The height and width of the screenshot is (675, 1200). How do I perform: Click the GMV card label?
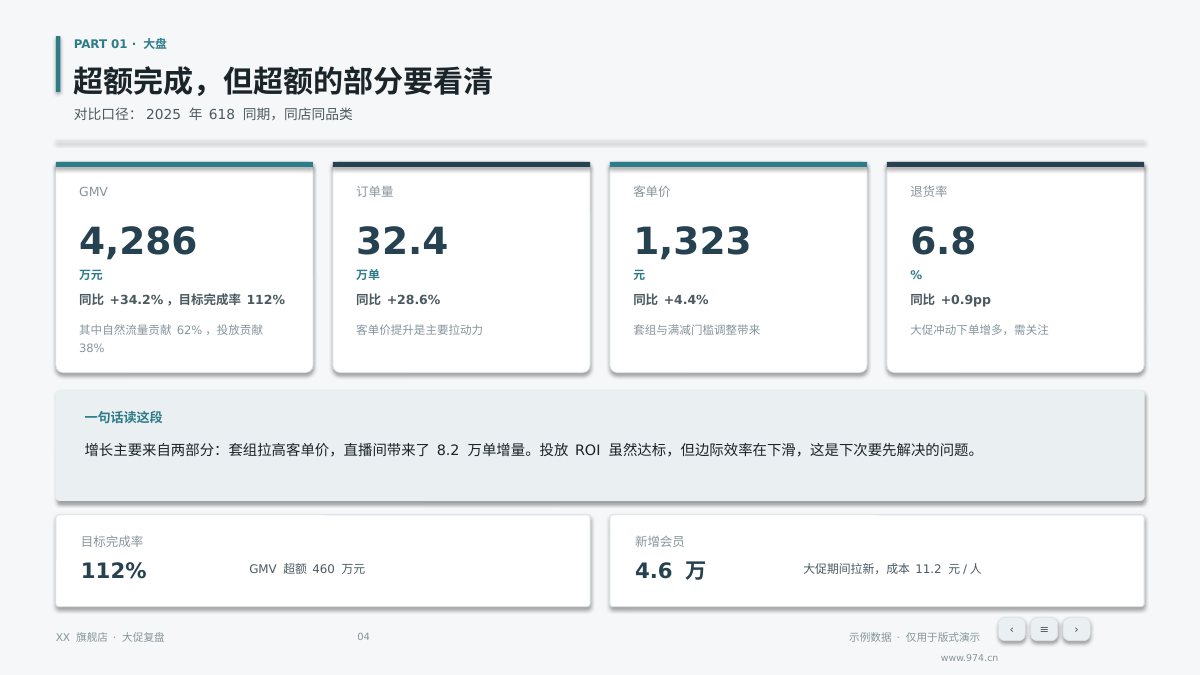tap(93, 191)
